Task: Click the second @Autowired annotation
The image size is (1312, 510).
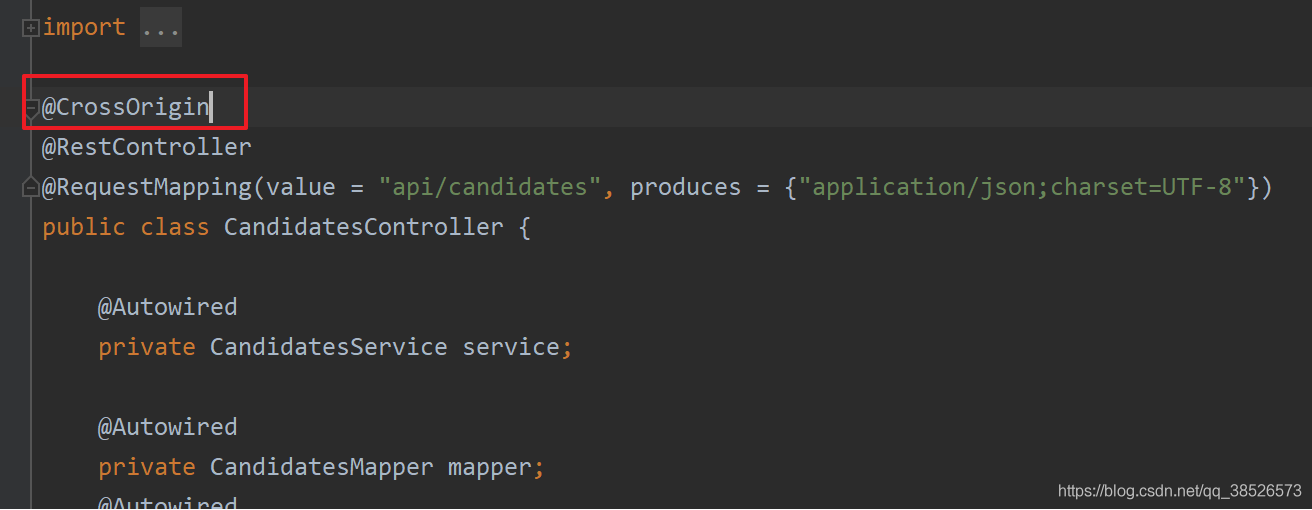Action: pos(168,427)
